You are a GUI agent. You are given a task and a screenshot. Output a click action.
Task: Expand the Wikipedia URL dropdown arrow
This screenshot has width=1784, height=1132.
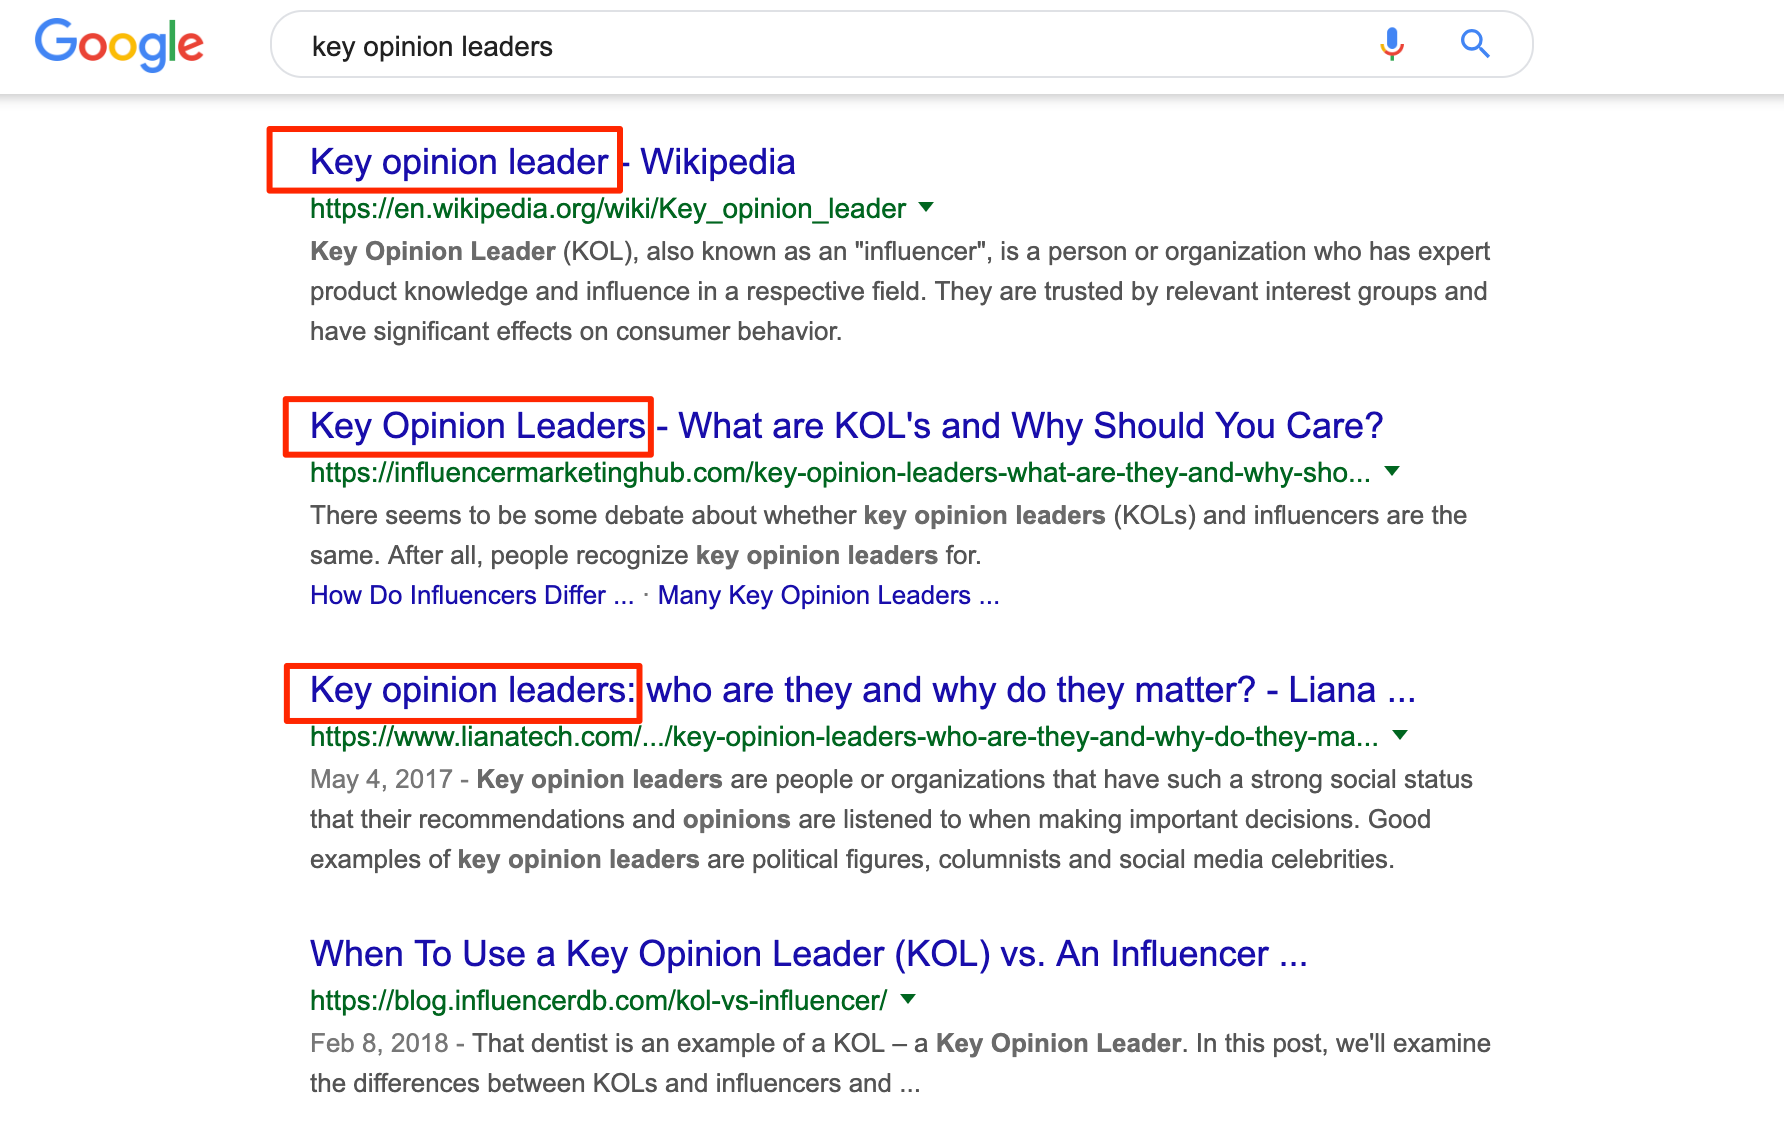tap(926, 208)
